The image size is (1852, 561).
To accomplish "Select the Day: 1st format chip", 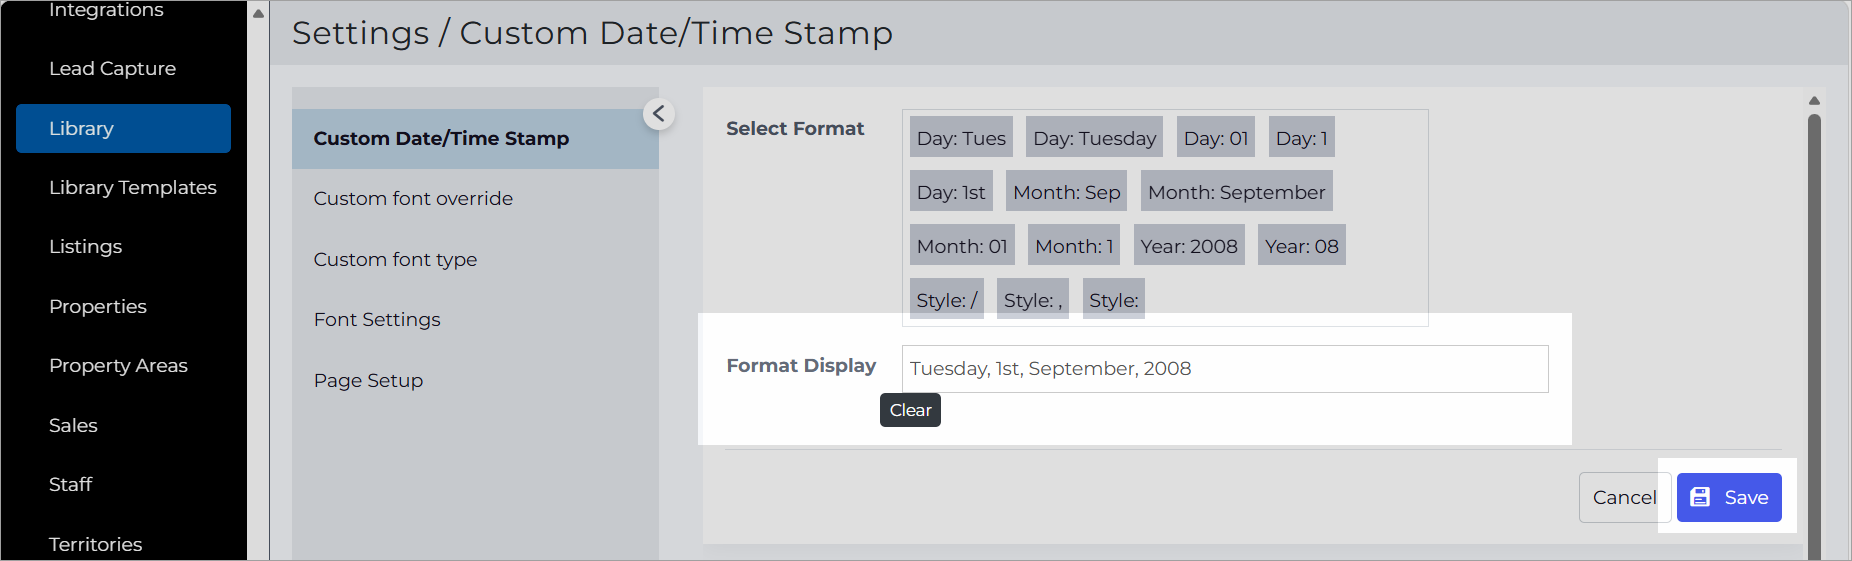I will (950, 192).
